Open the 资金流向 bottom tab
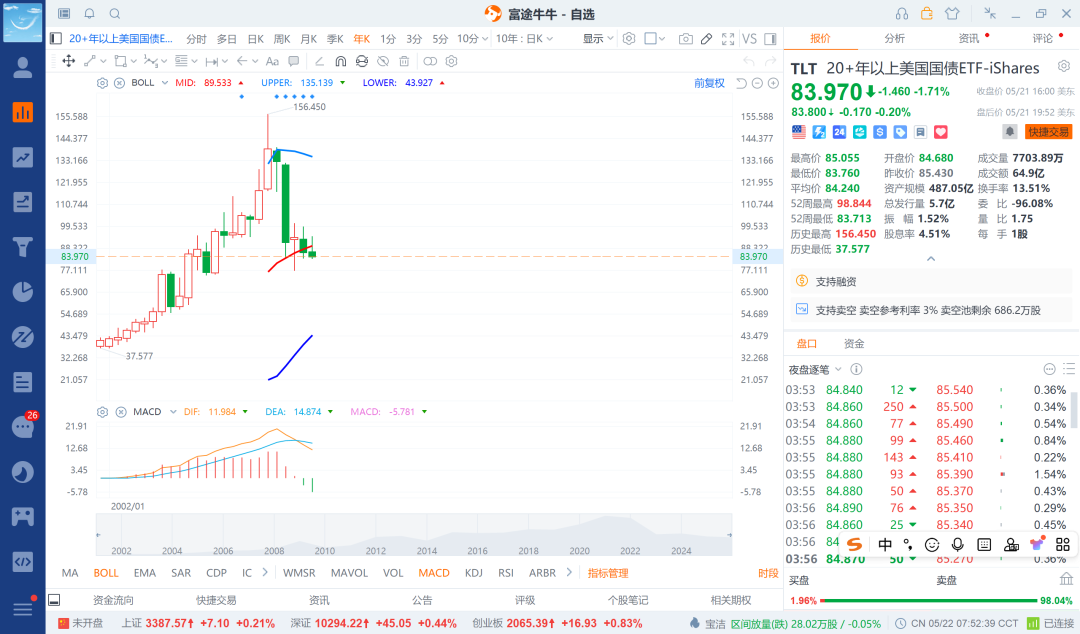This screenshot has height=634, width=1080. tap(113, 600)
